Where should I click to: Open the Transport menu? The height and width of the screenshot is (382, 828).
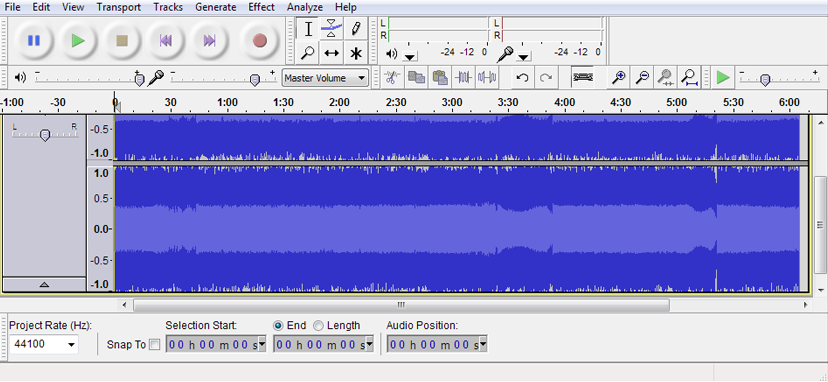(119, 7)
